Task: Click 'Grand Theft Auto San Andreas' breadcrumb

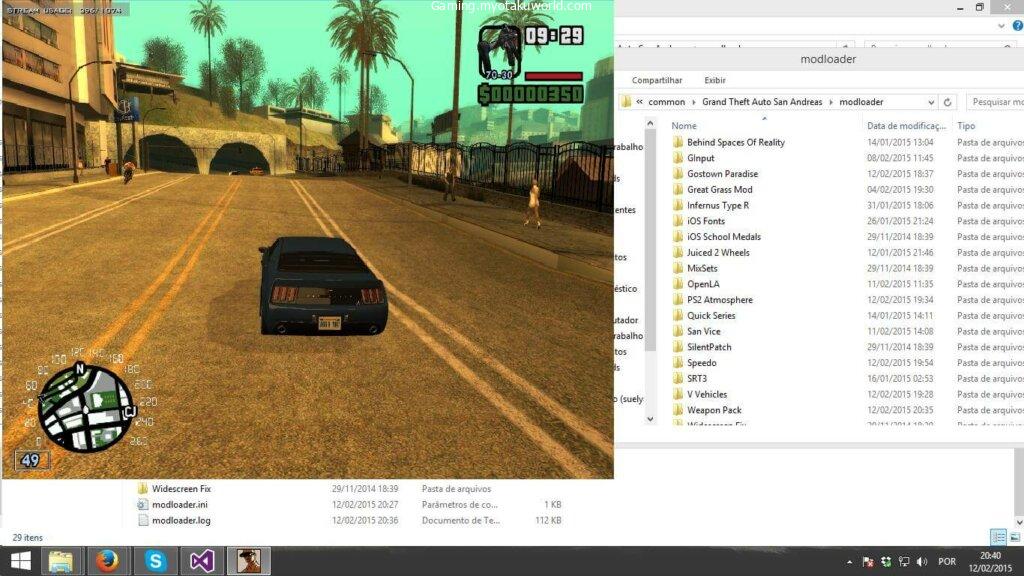Action: click(762, 102)
